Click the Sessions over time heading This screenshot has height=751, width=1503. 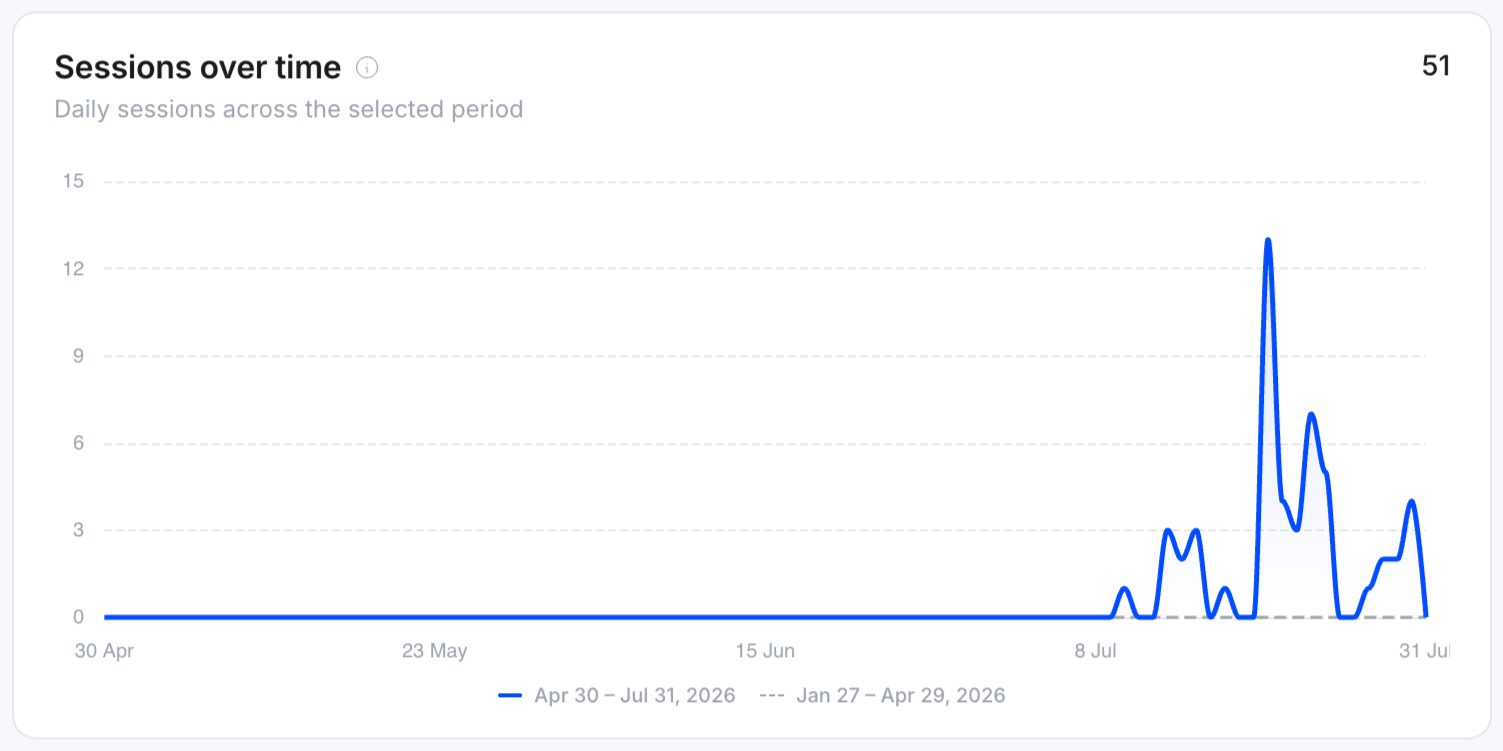(198, 67)
